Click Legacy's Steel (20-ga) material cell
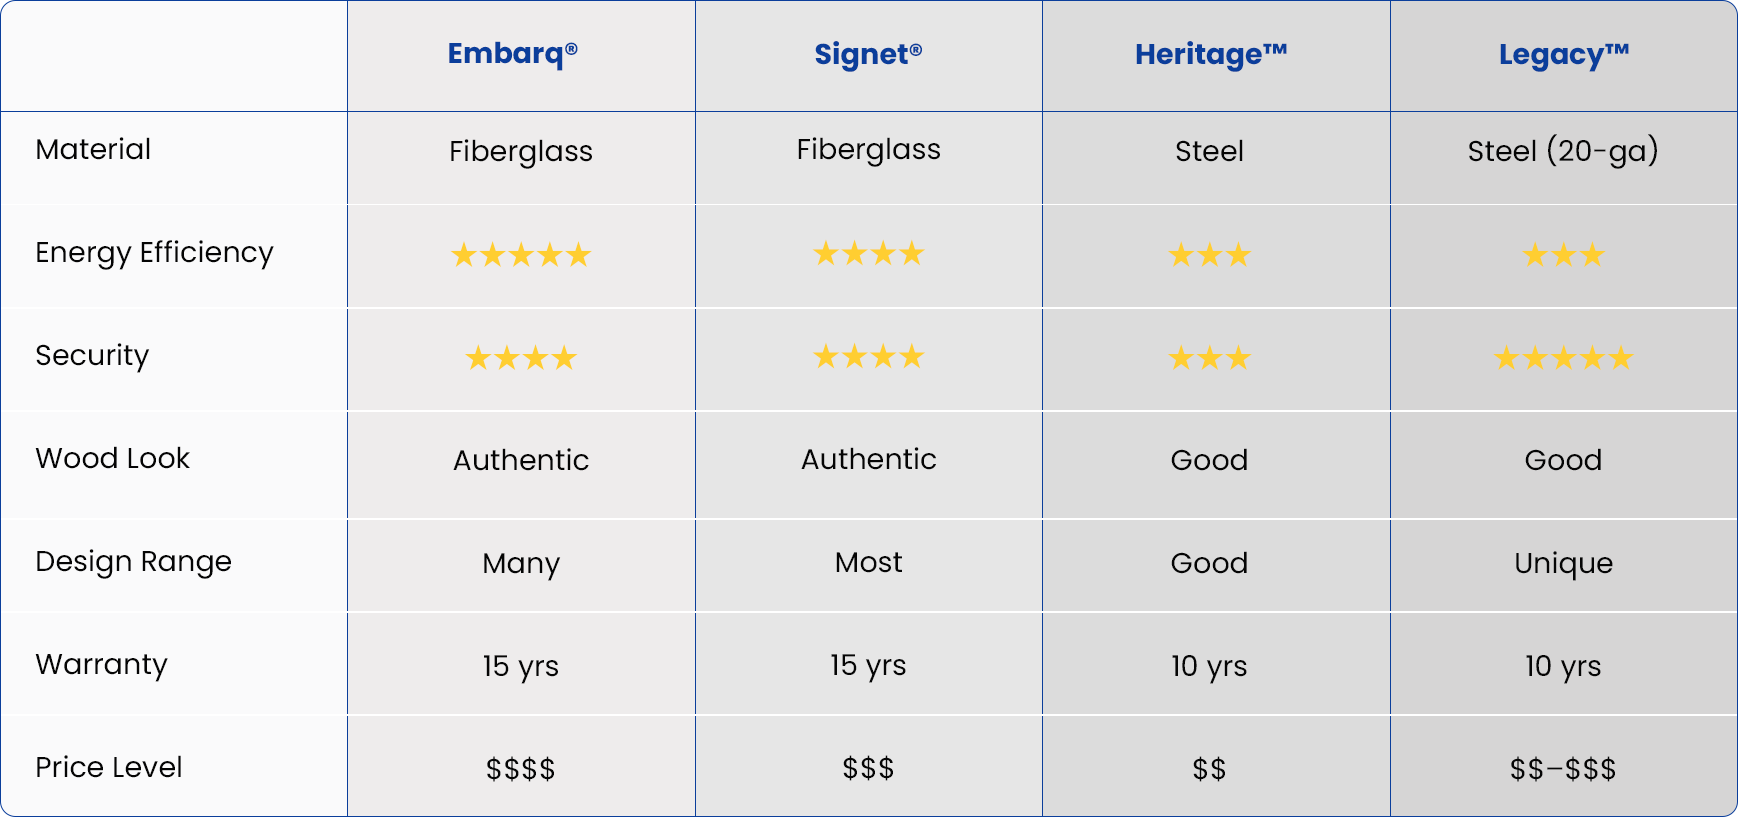Screen dimensions: 1738x817 coord(1563,152)
